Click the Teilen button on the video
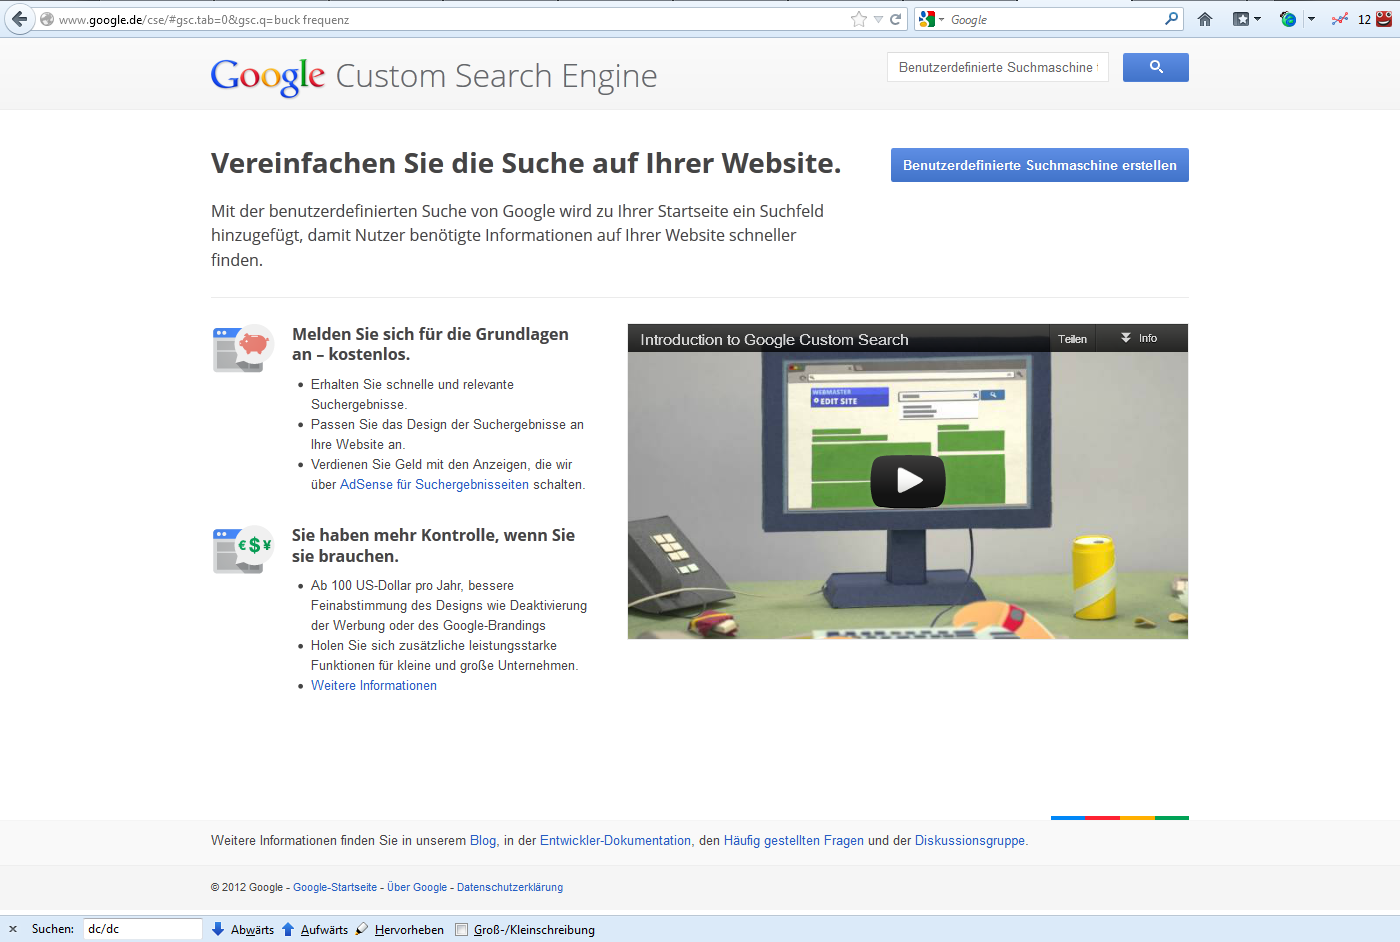The width and height of the screenshot is (1400, 942). [1072, 338]
